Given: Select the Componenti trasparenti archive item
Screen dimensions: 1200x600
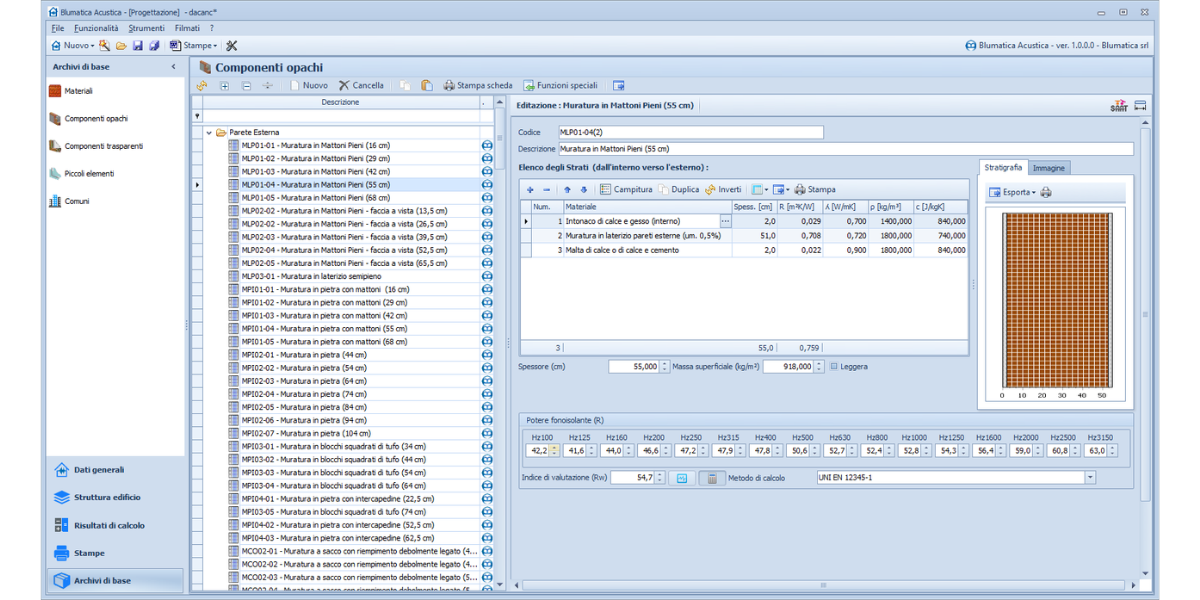Looking at the screenshot, I should coord(103,146).
